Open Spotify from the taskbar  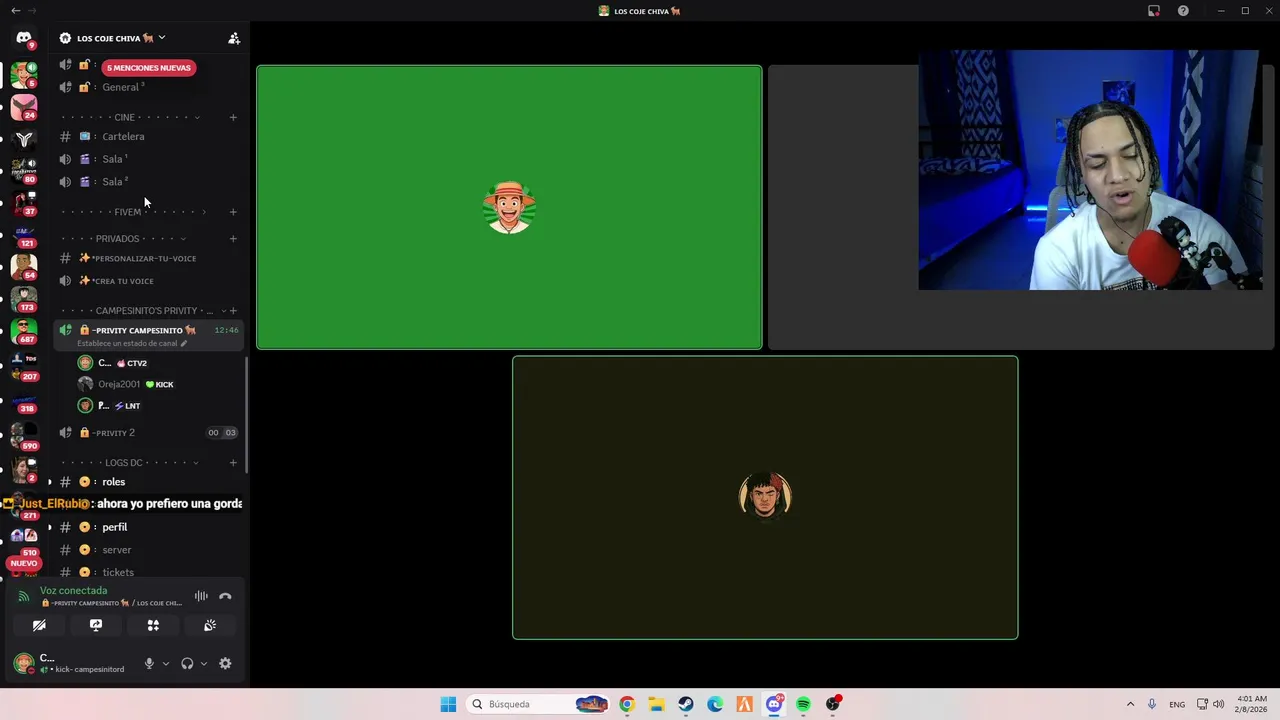tap(803, 704)
